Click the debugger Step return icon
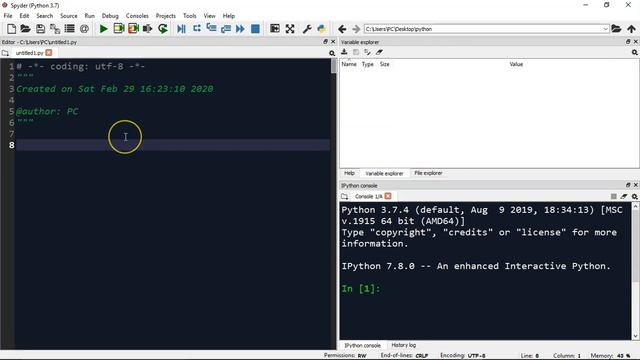640x360 pixels. tap(226, 29)
